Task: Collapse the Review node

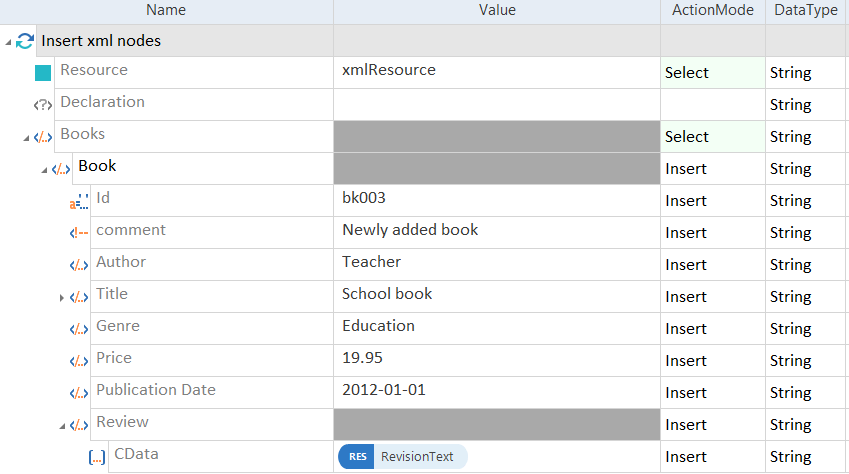Action: [x=62, y=425]
